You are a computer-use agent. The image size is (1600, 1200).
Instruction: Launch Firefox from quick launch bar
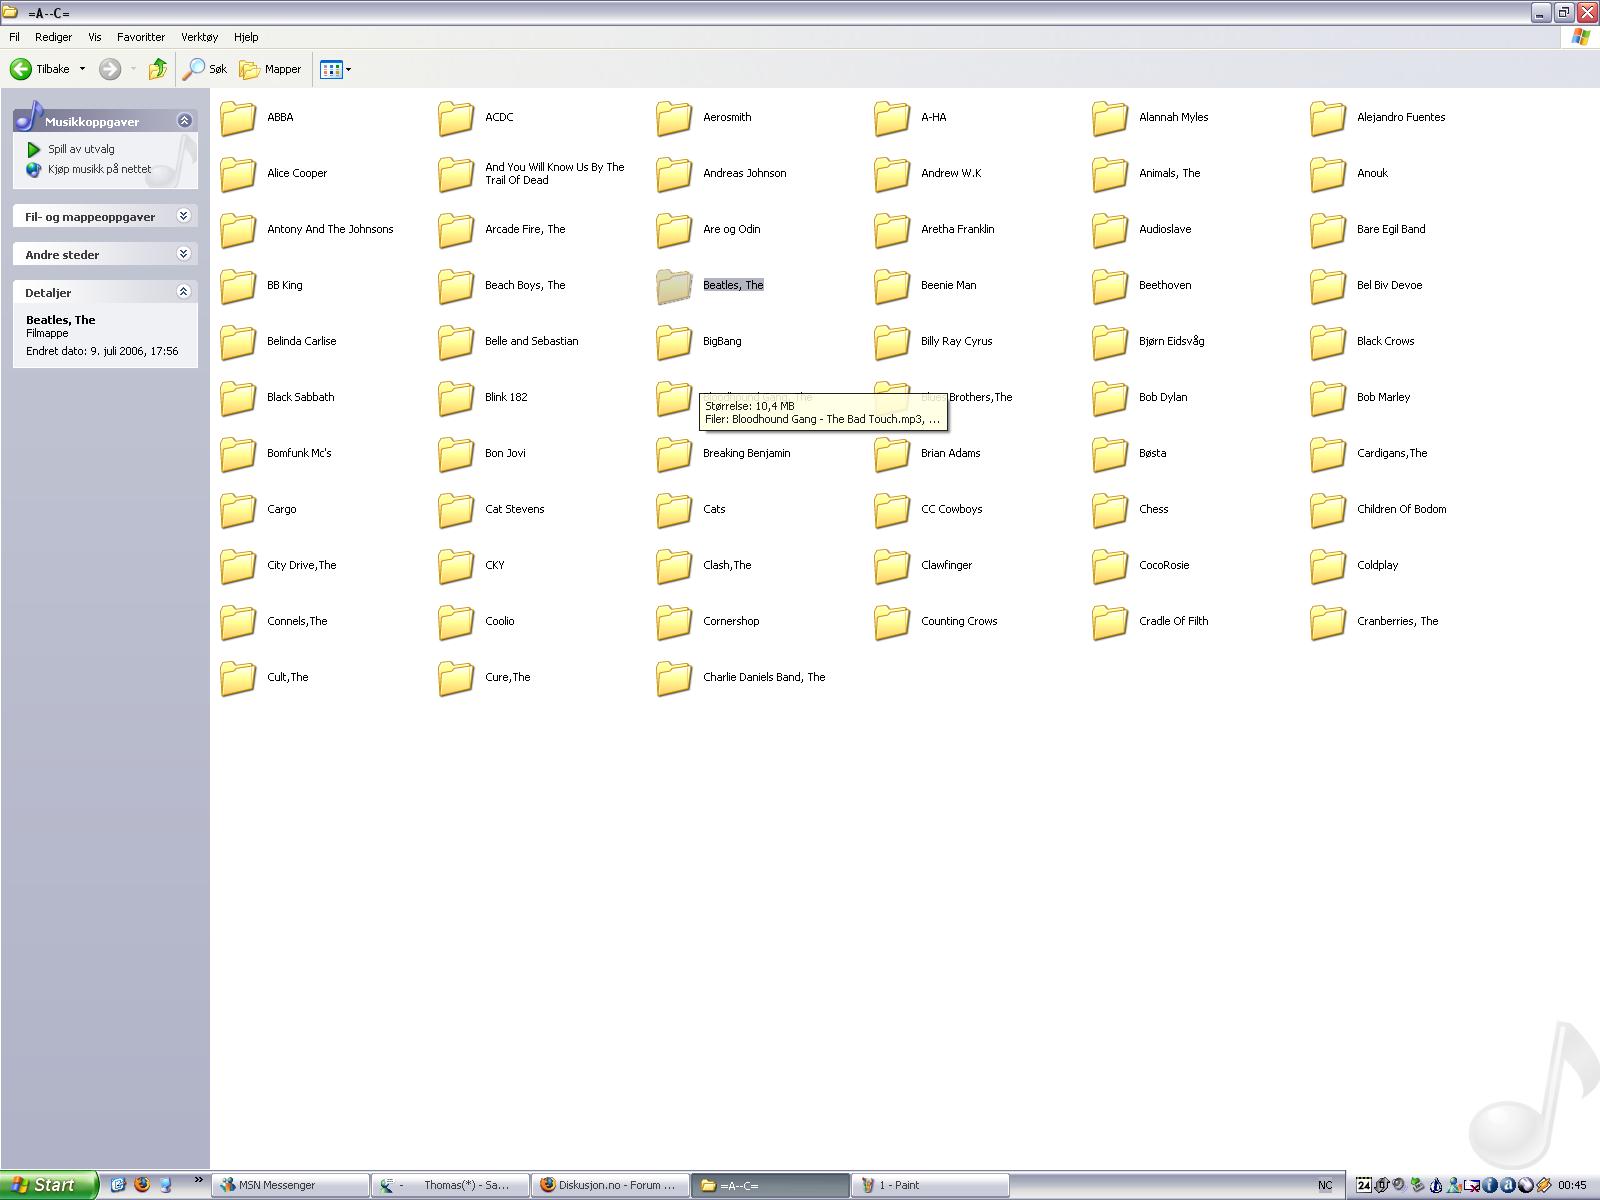(x=142, y=1185)
